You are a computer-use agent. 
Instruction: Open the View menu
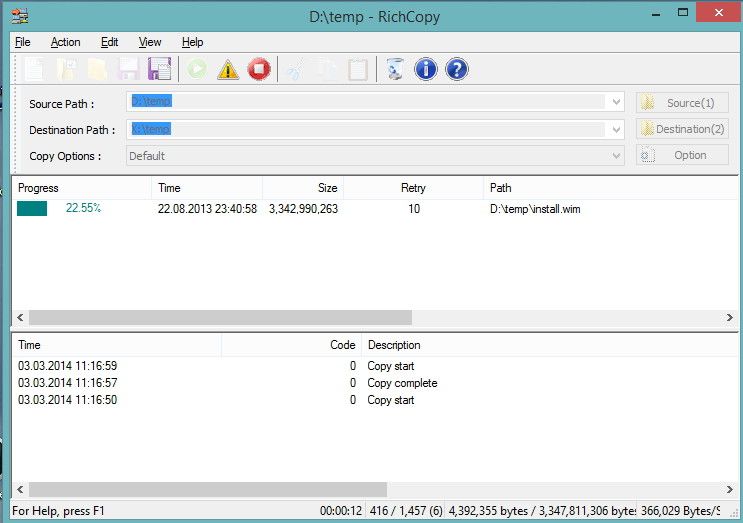[x=150, y=42]
